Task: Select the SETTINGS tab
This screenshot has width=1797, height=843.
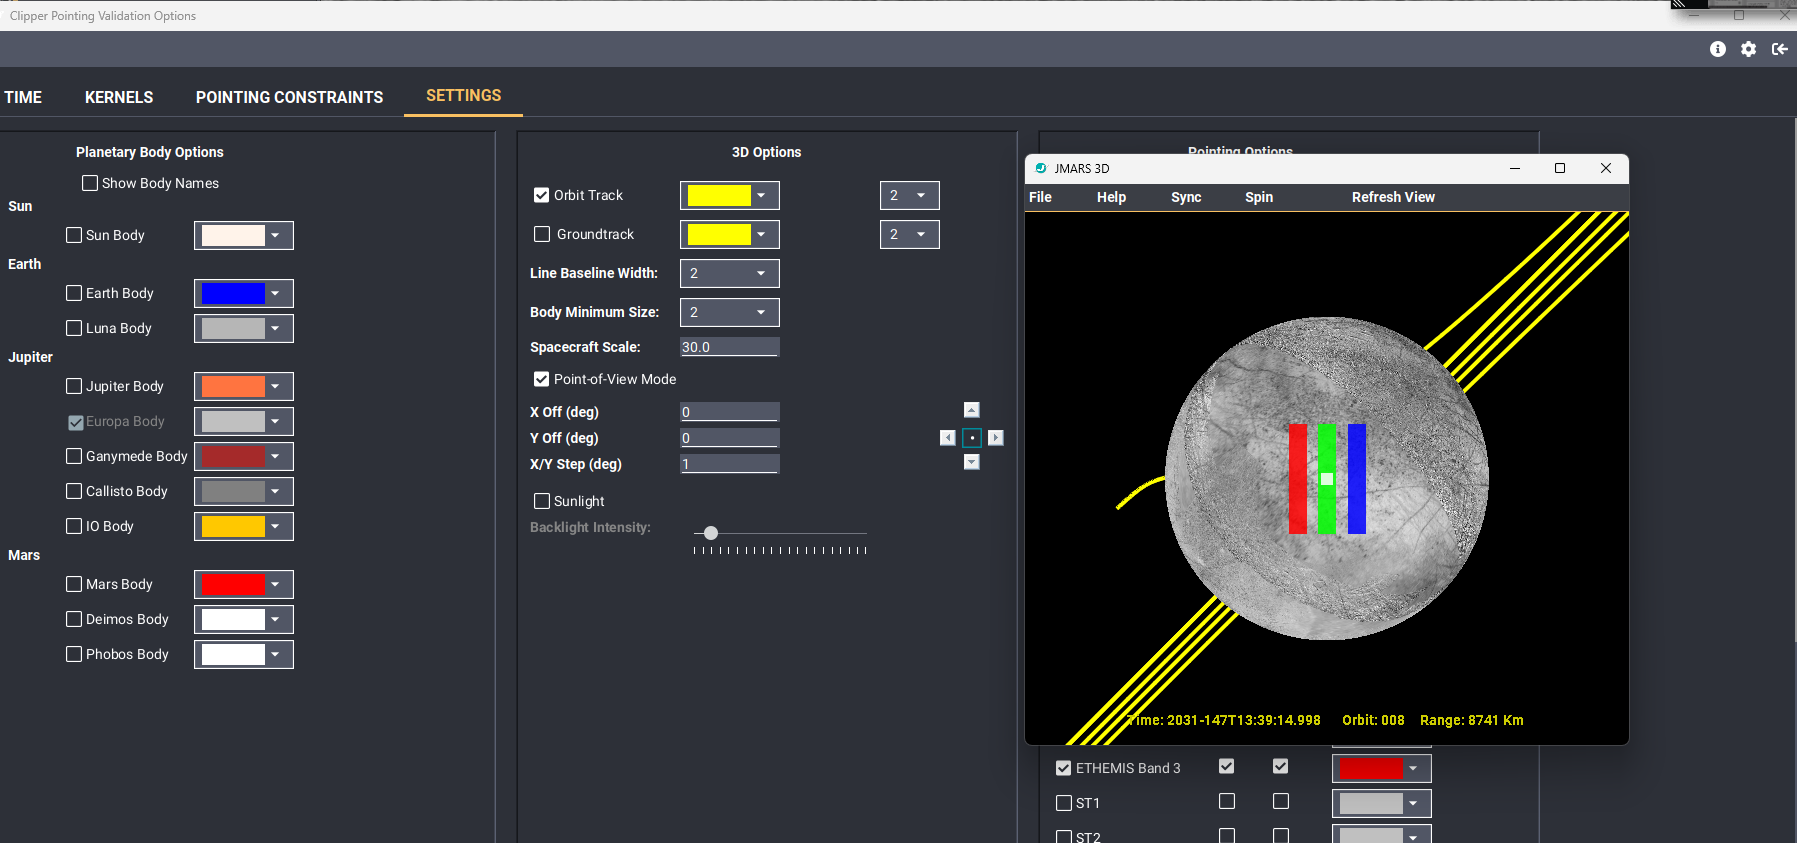Action: tap(464, 96)
